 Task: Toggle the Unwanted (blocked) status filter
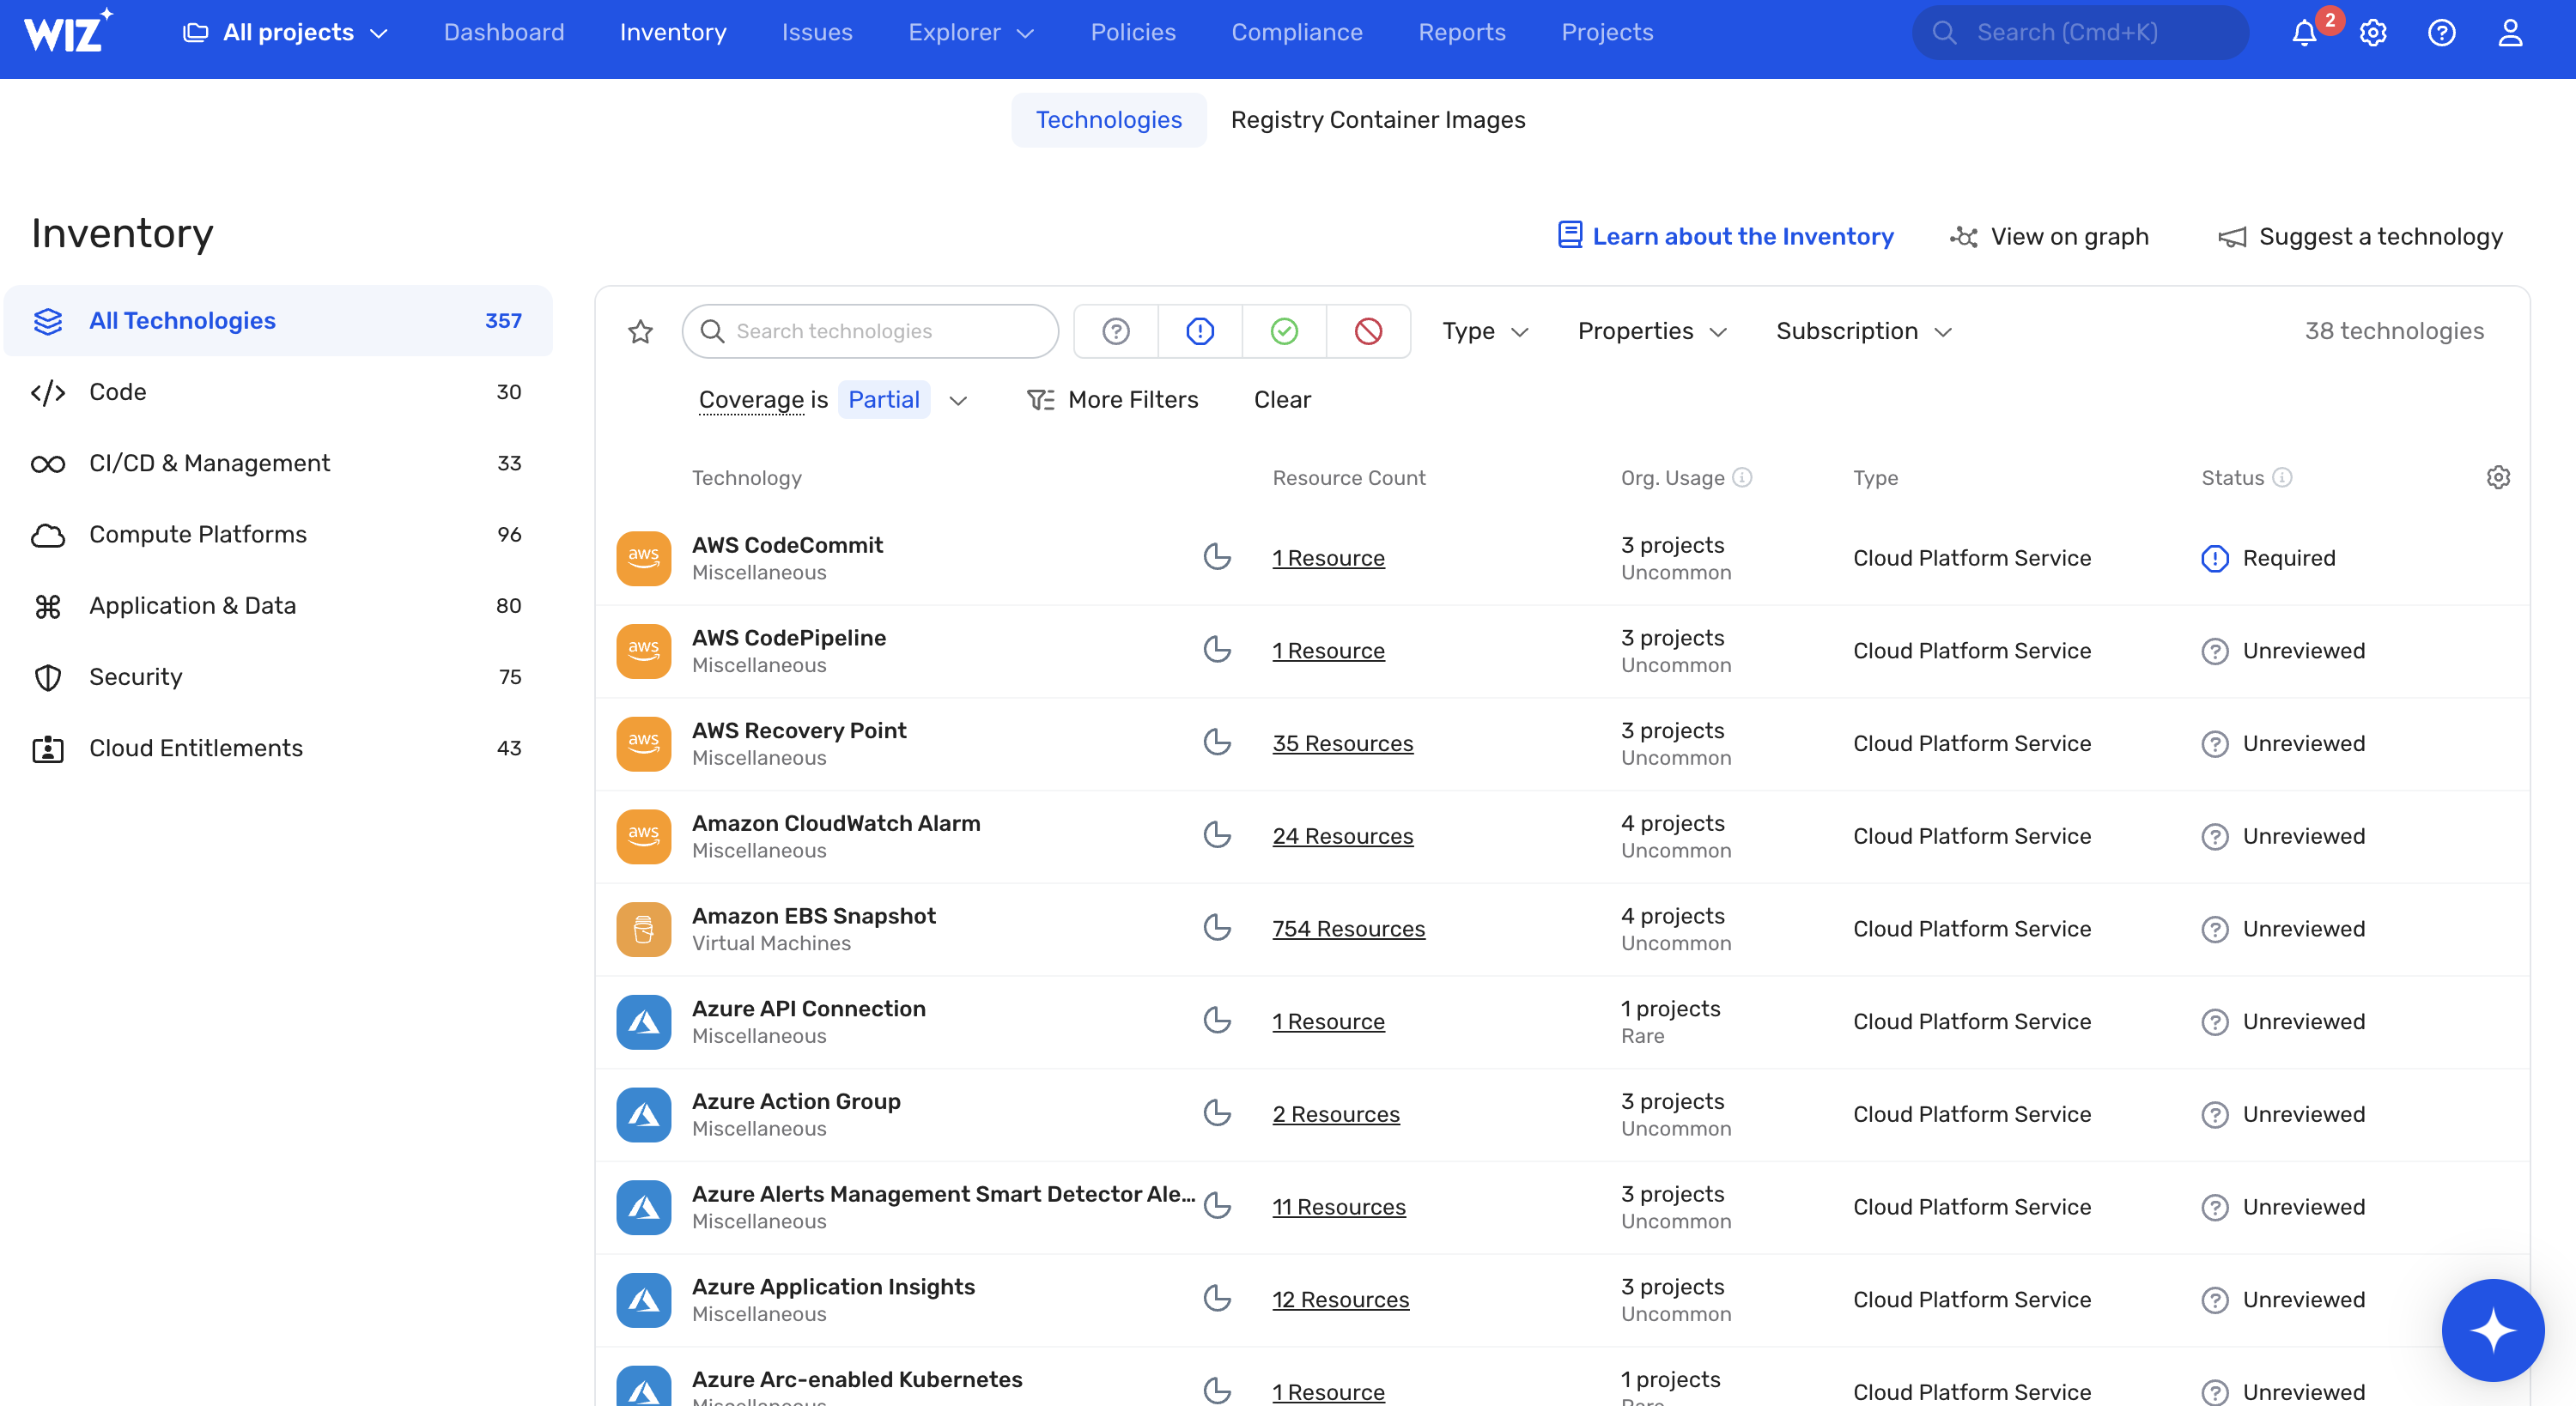coord(1368,331)
